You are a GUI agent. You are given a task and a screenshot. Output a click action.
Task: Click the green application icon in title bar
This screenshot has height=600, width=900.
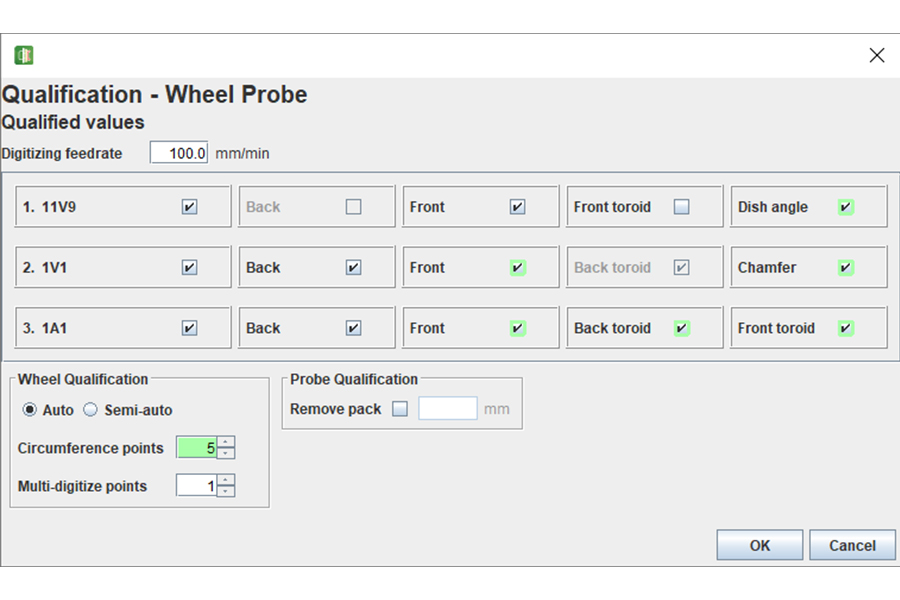coord(24,55)
